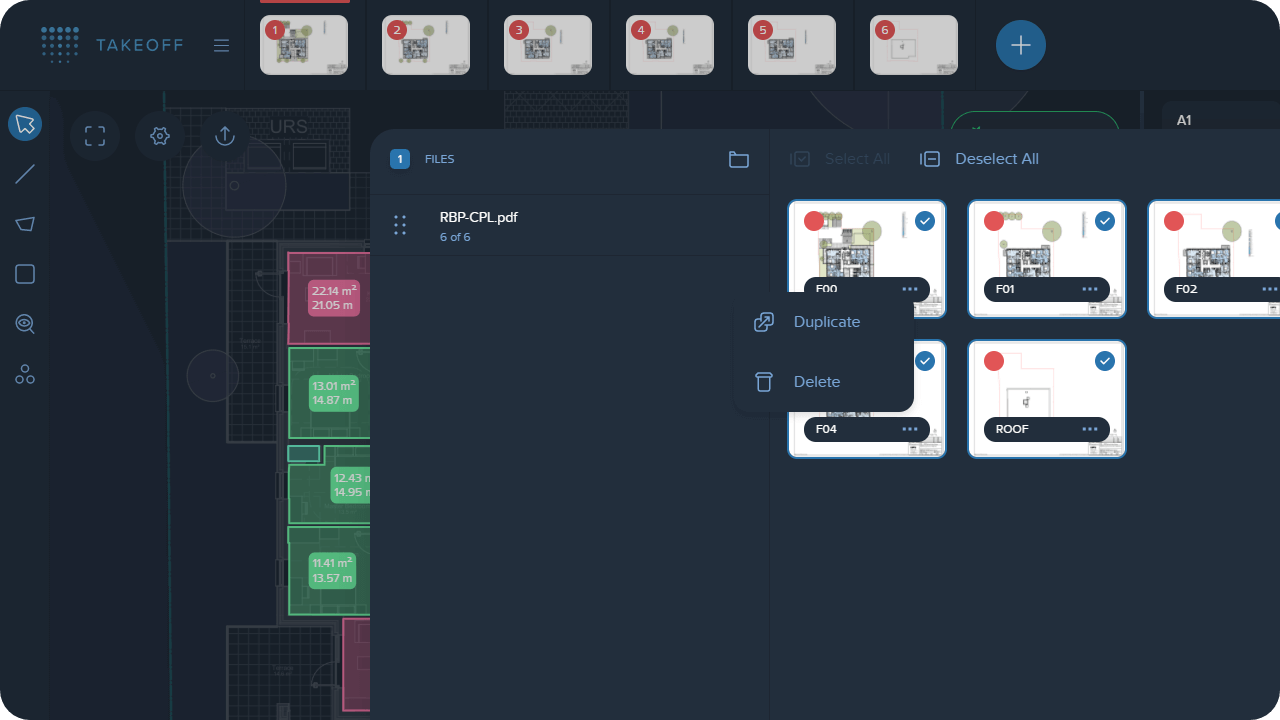Open the three-dot menu on F01 thumbnail

pyautogui.click(x=1089, y=289)
